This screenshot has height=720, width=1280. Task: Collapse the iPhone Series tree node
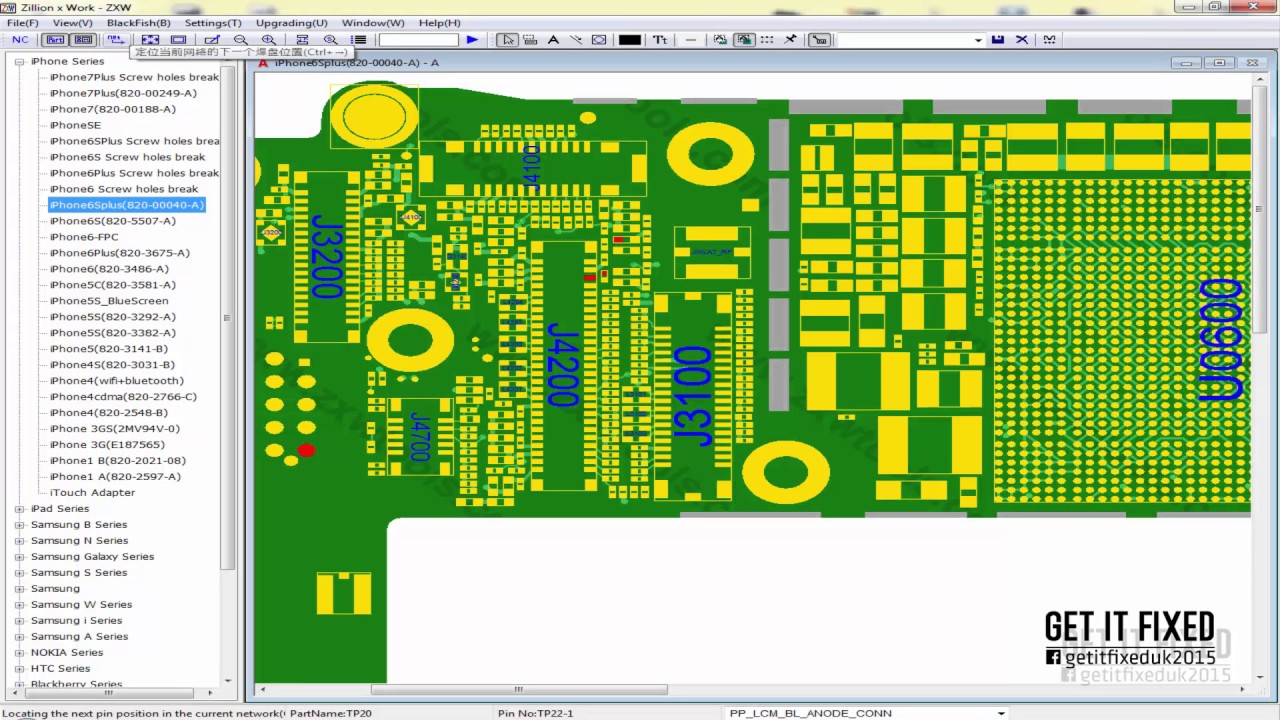click(20, 61)
